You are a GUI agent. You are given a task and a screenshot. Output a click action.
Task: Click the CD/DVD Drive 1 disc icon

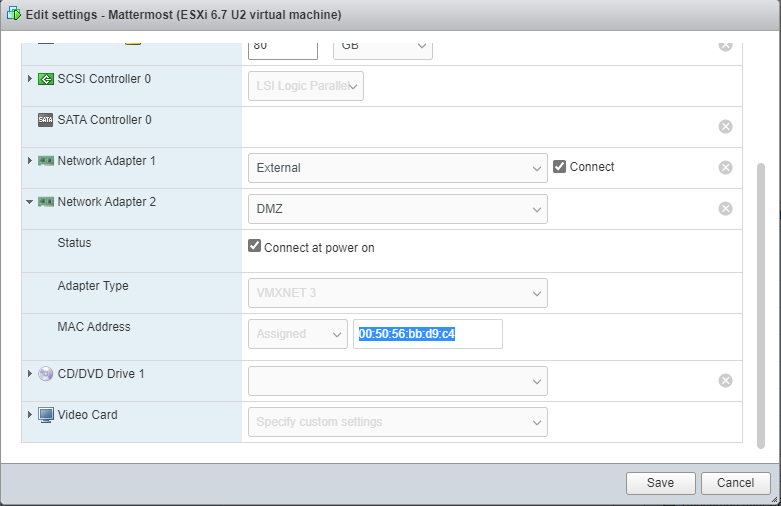coord(46,374)
